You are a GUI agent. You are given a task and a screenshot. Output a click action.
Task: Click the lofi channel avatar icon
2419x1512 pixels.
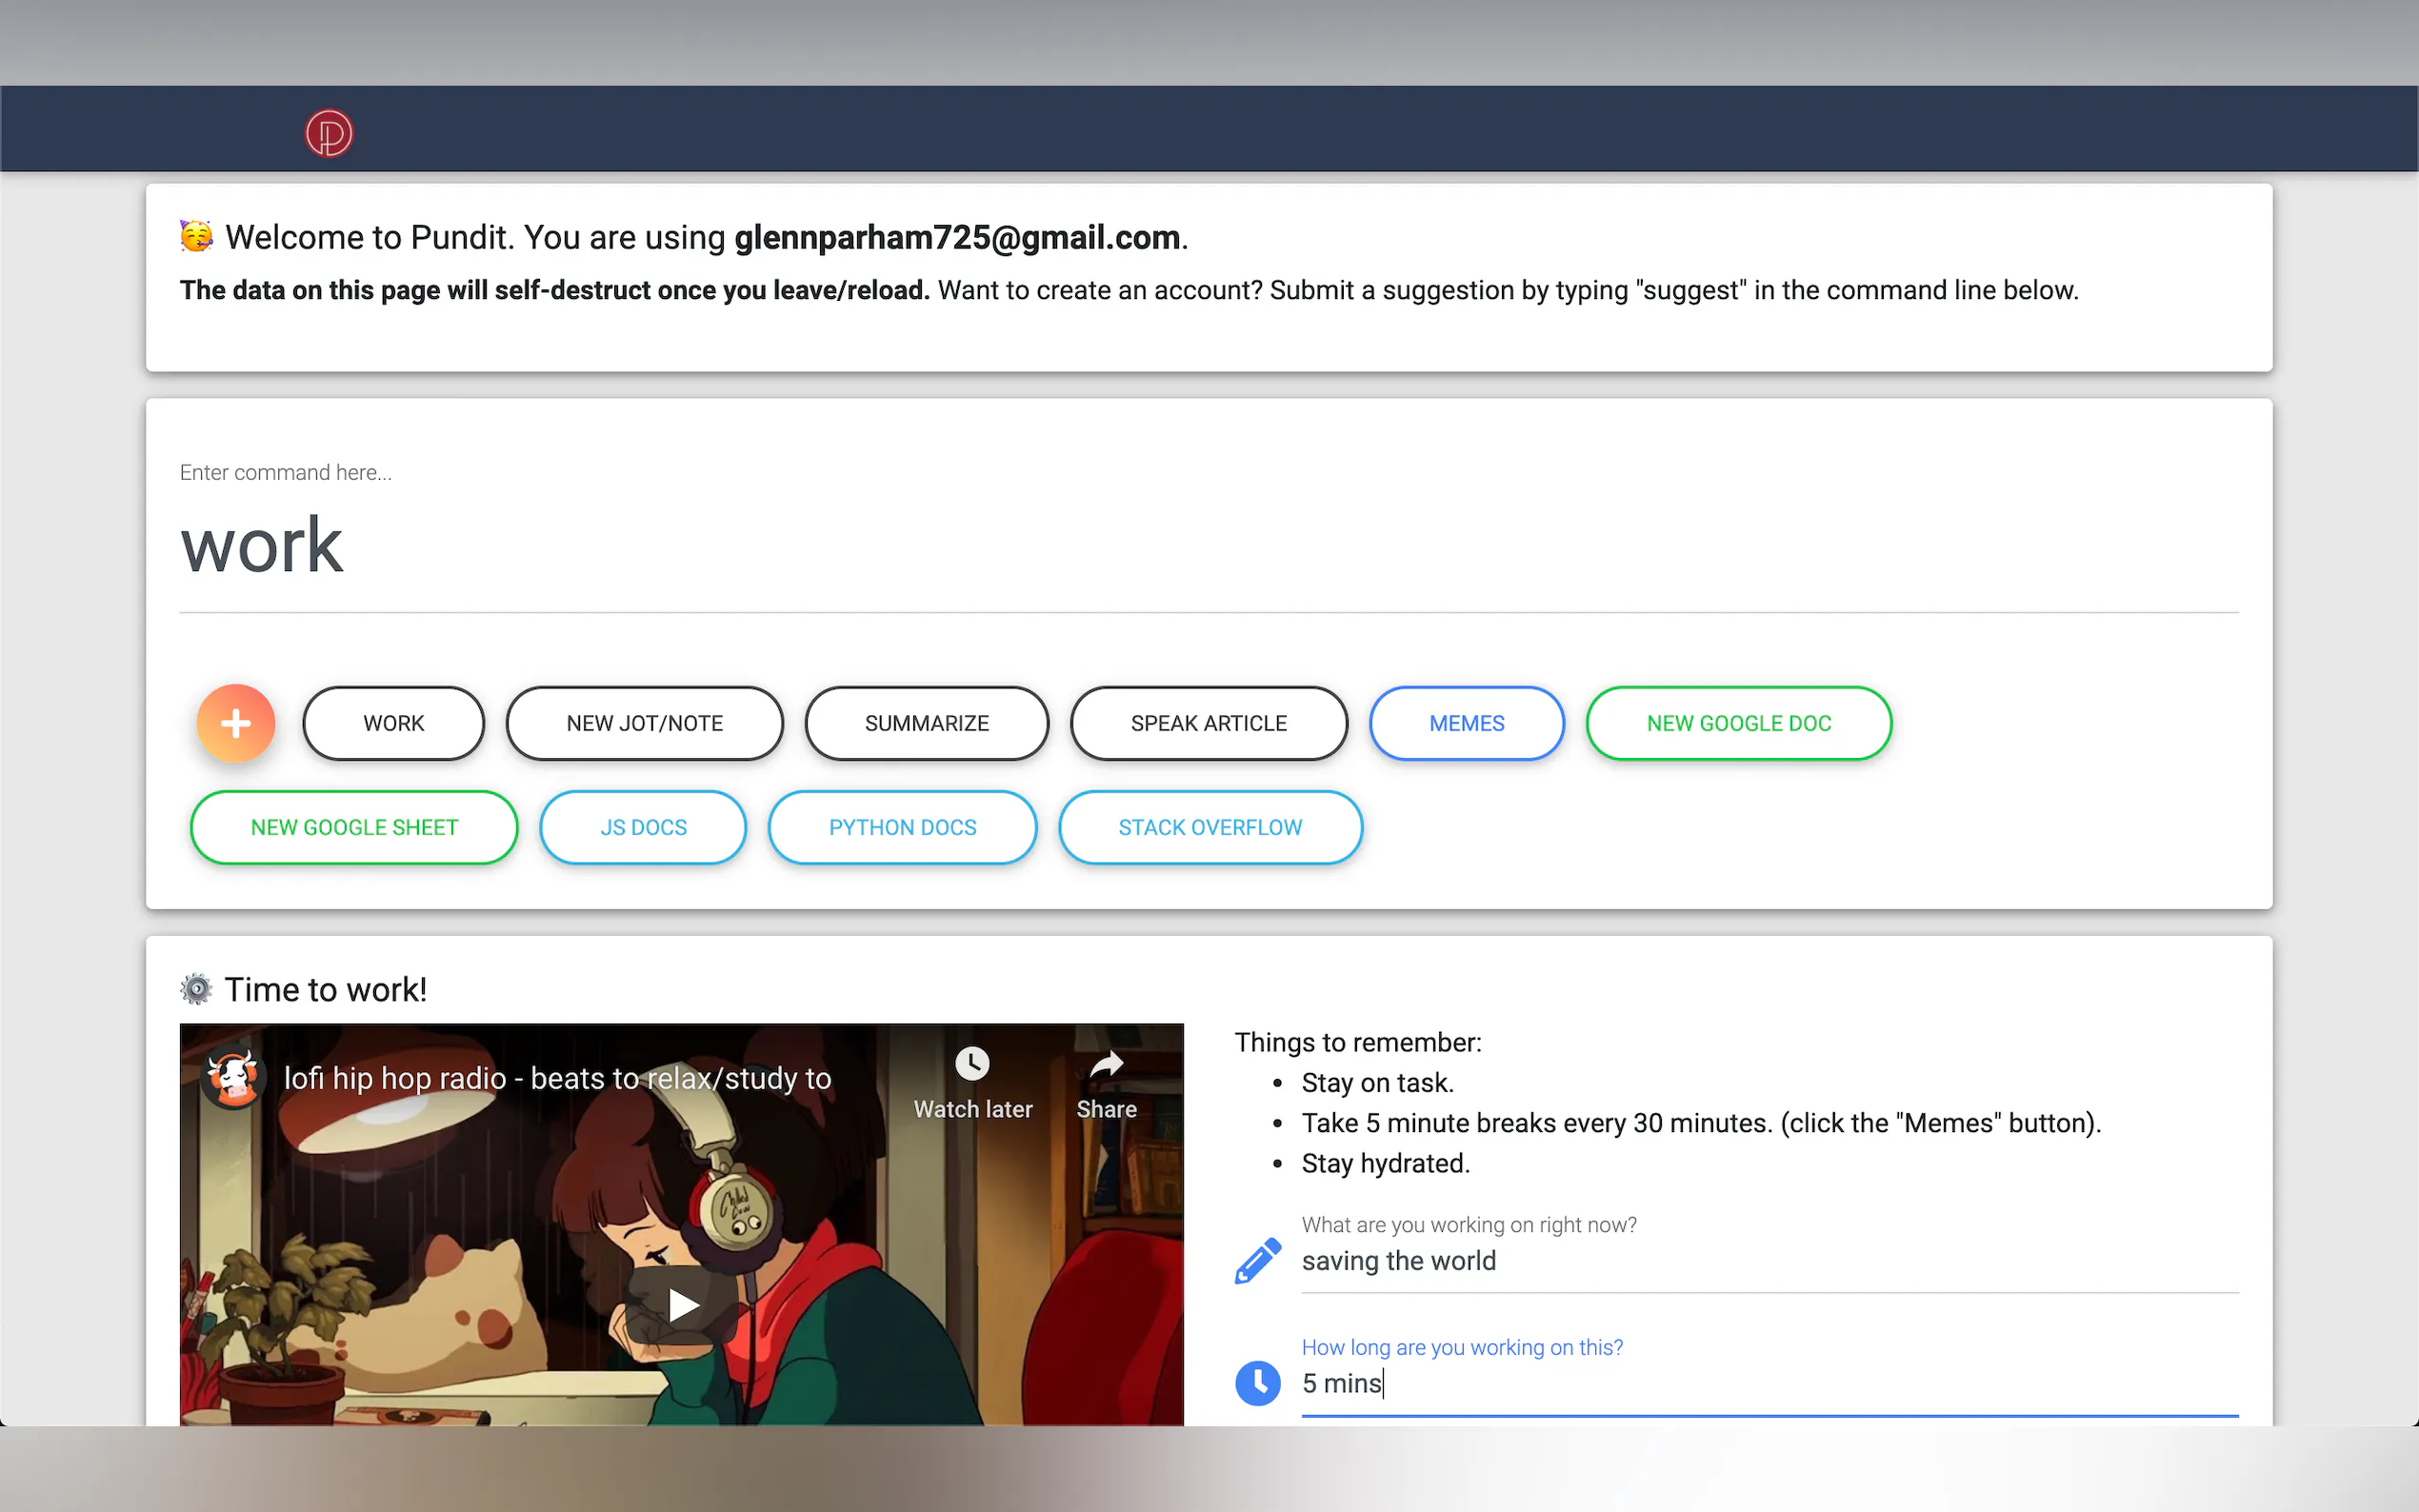(234, 1078)
